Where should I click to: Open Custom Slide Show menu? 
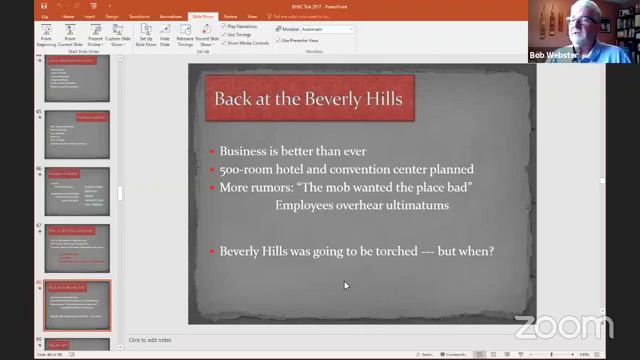coord(118,36)
